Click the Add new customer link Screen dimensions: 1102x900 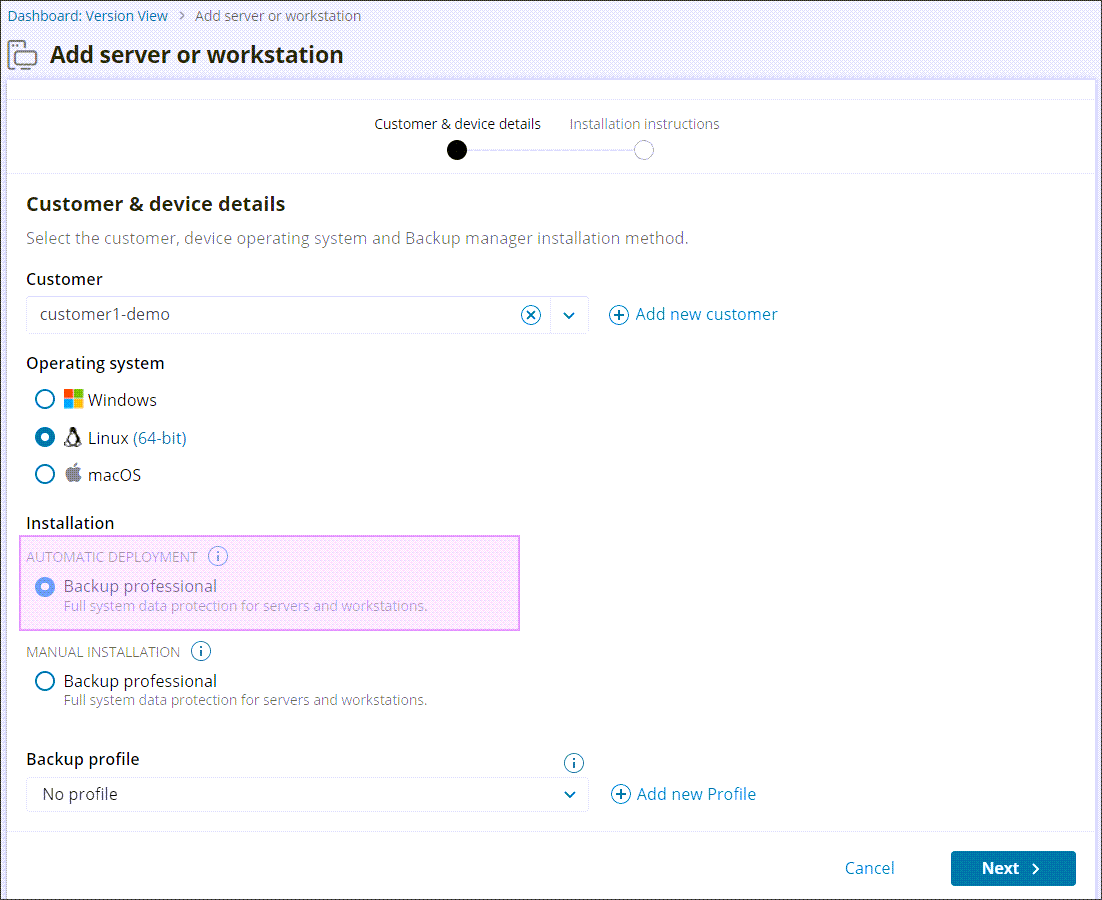(x=706, y=314)
